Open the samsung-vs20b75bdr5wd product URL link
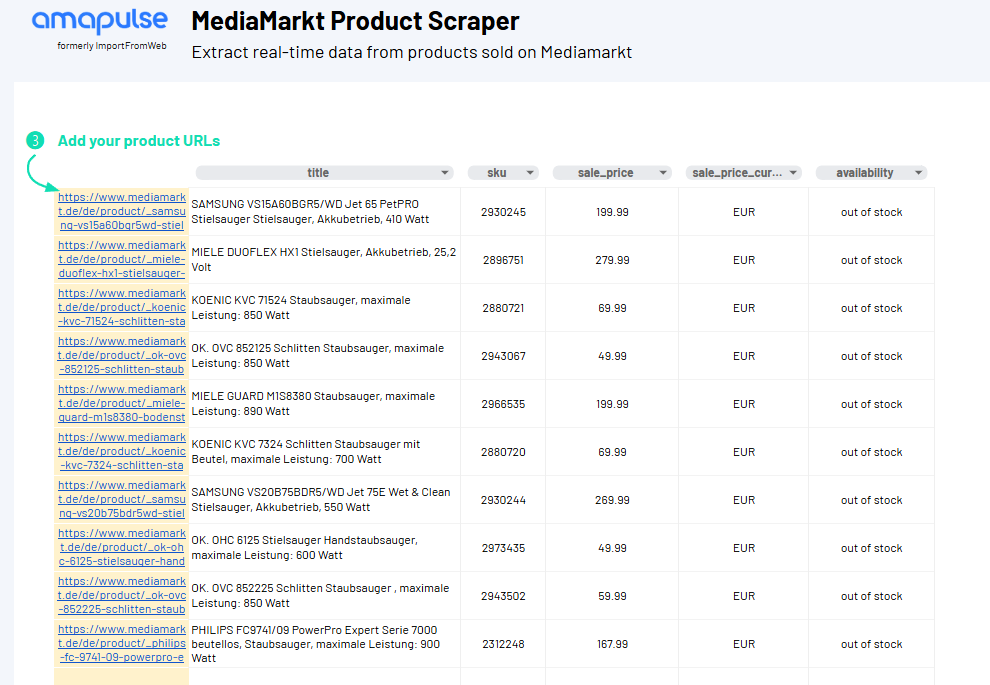This screenshot has width=990, height=685. 122,499
